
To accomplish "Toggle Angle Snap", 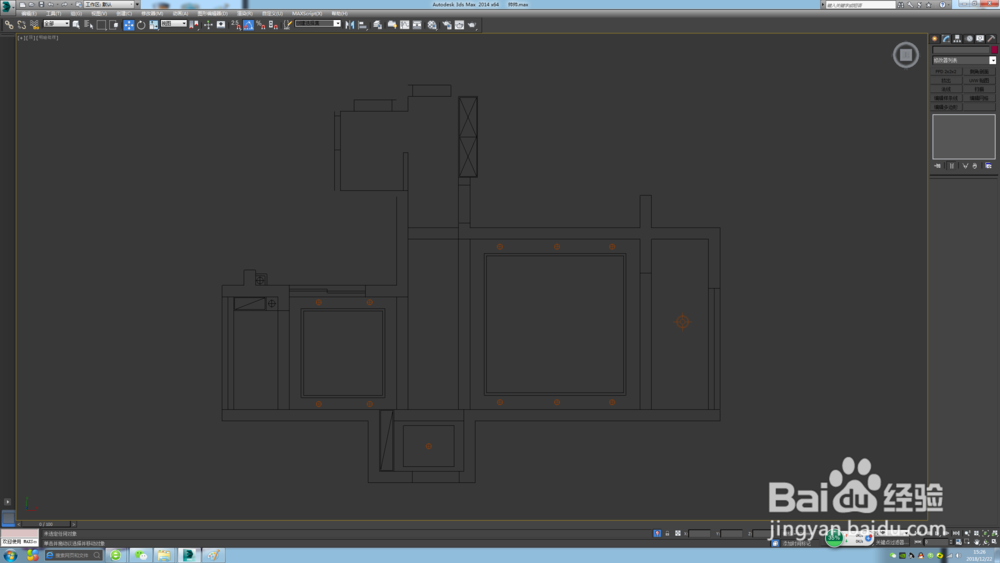I will point(248,25).
